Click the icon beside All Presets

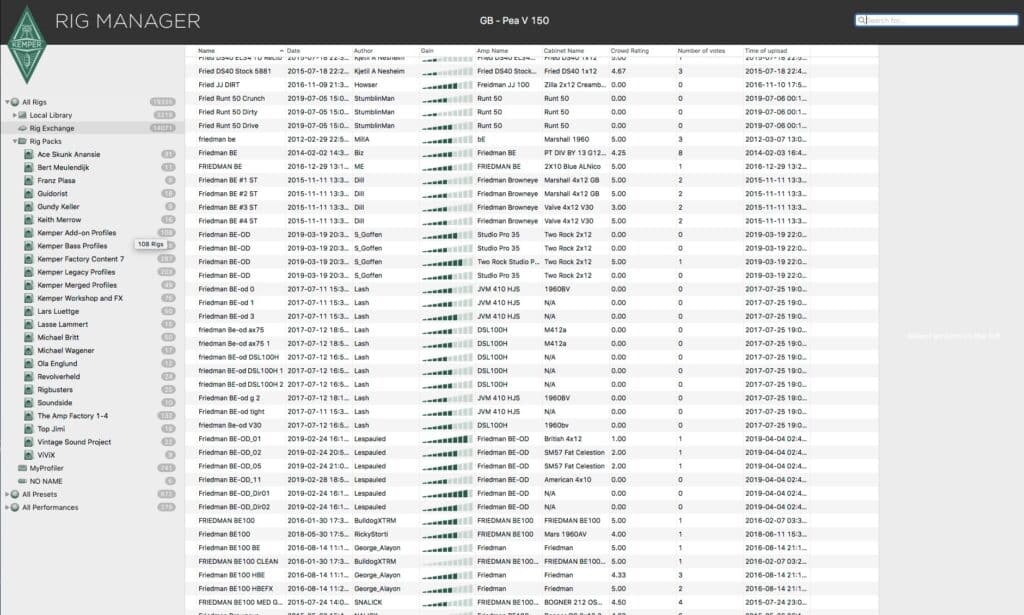(15, 494)
